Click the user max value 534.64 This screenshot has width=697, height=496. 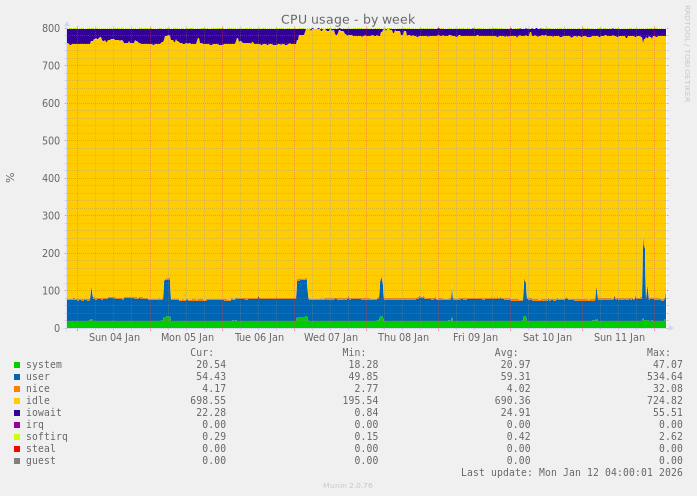click(665, 377)
